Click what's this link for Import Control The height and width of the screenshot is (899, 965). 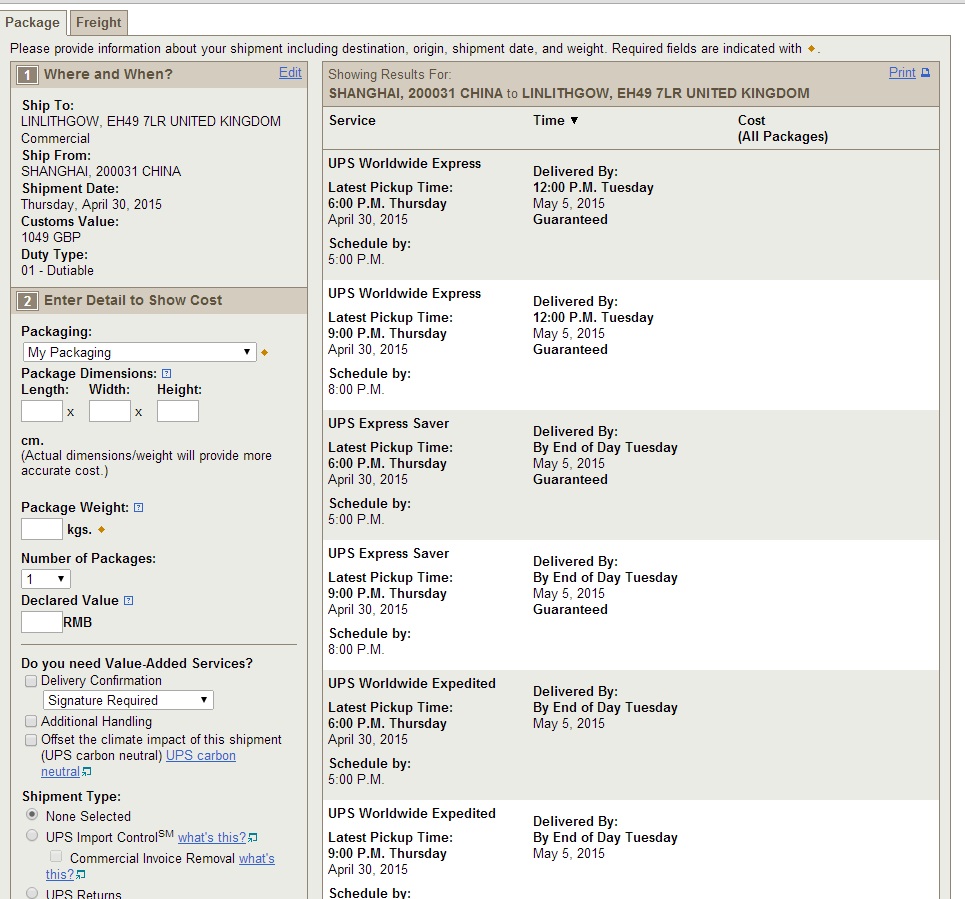click(212, 837)
